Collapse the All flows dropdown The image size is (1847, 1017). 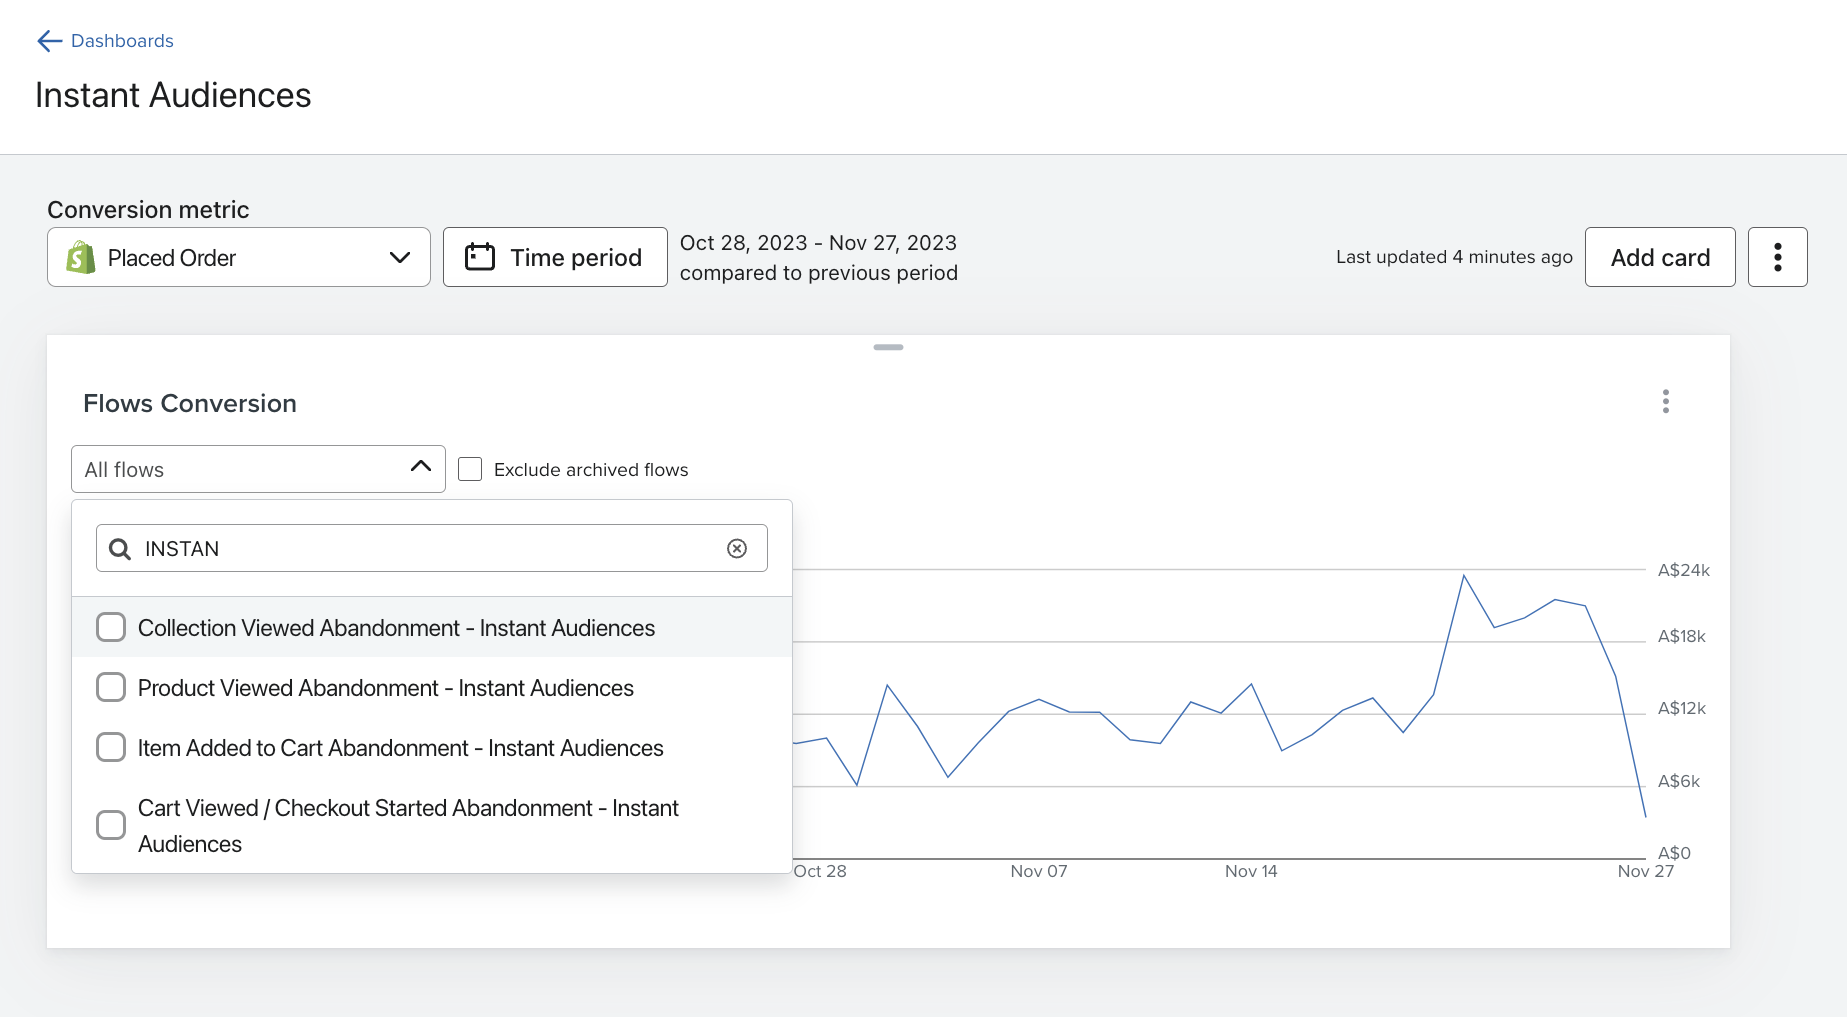click(258, 469)
